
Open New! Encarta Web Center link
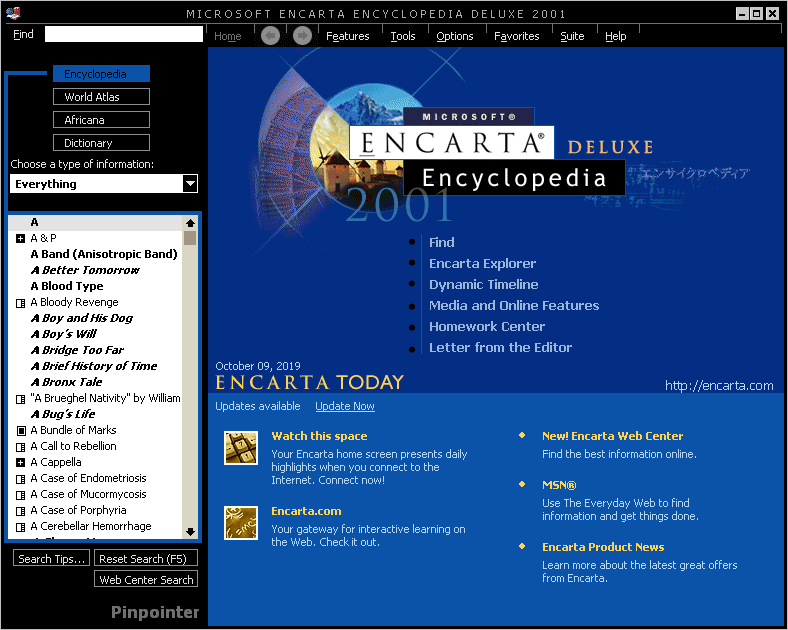coord(613,436)
